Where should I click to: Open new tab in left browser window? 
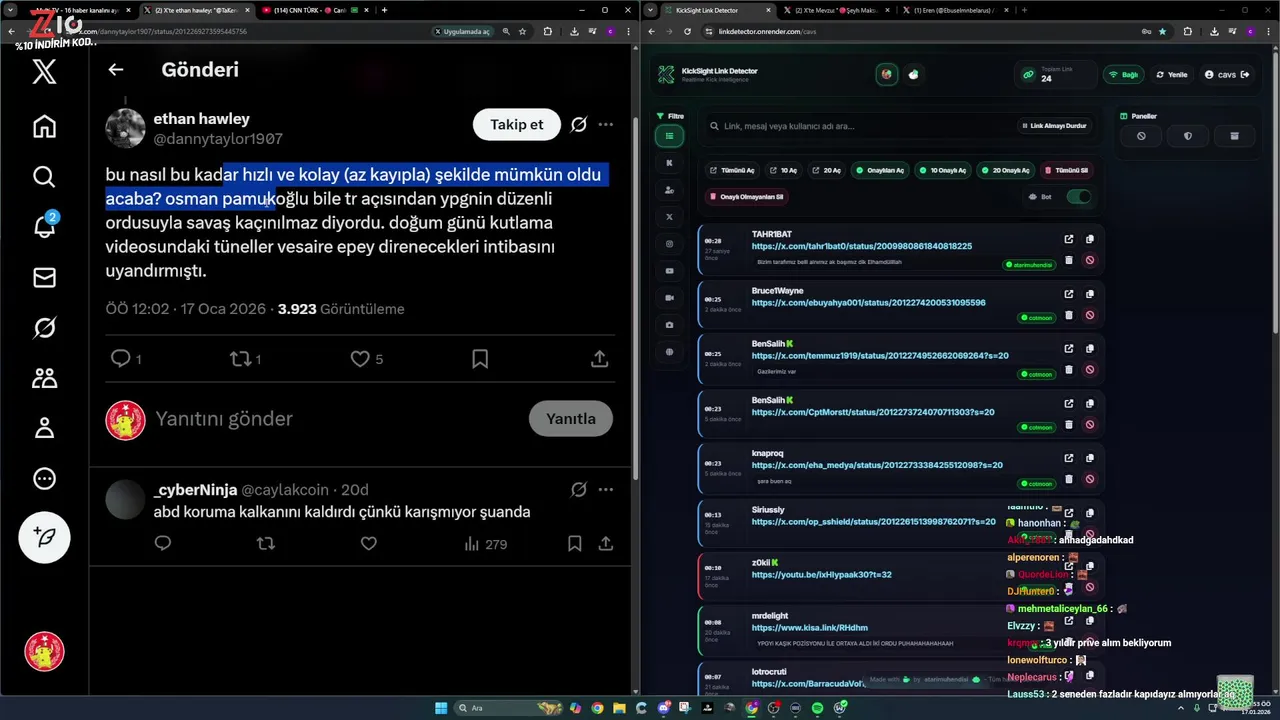[x=384, y=10]
